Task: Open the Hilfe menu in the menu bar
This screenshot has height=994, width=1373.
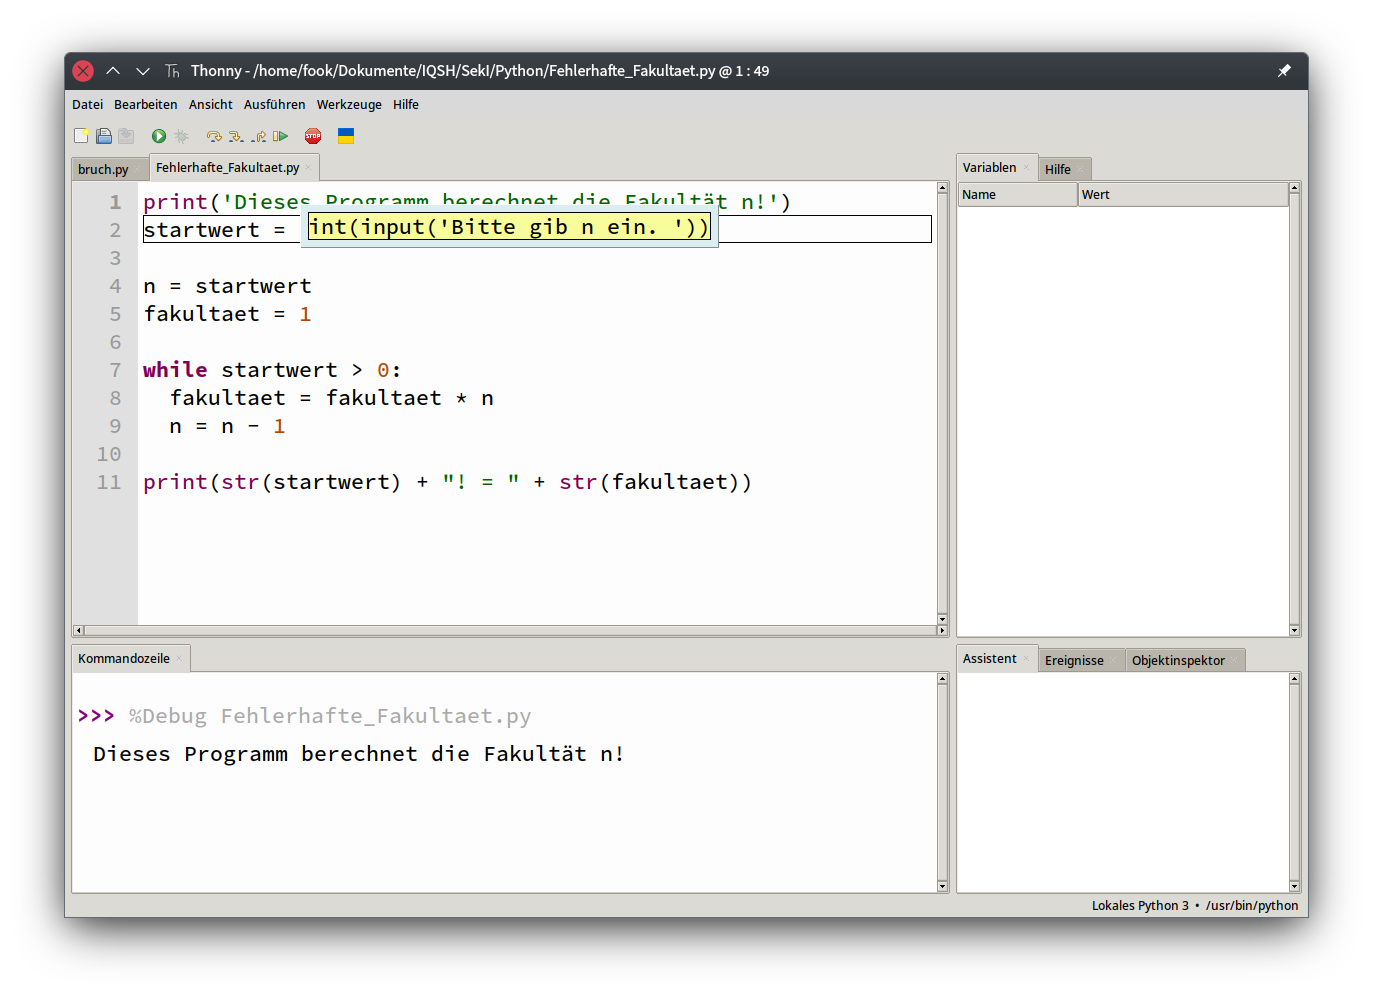Action: click(406, 105)
